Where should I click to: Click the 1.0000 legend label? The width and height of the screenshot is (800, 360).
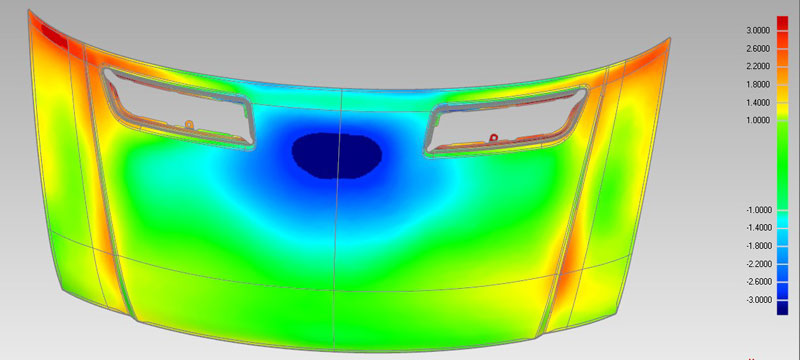click(x=758, y=120)
